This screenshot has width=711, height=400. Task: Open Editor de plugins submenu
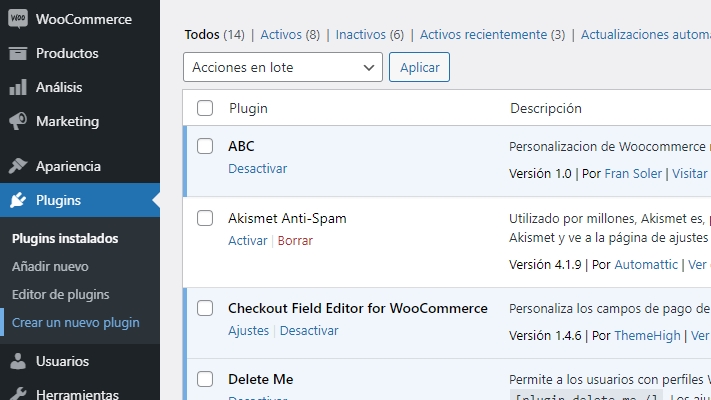[x=61, y=295]
